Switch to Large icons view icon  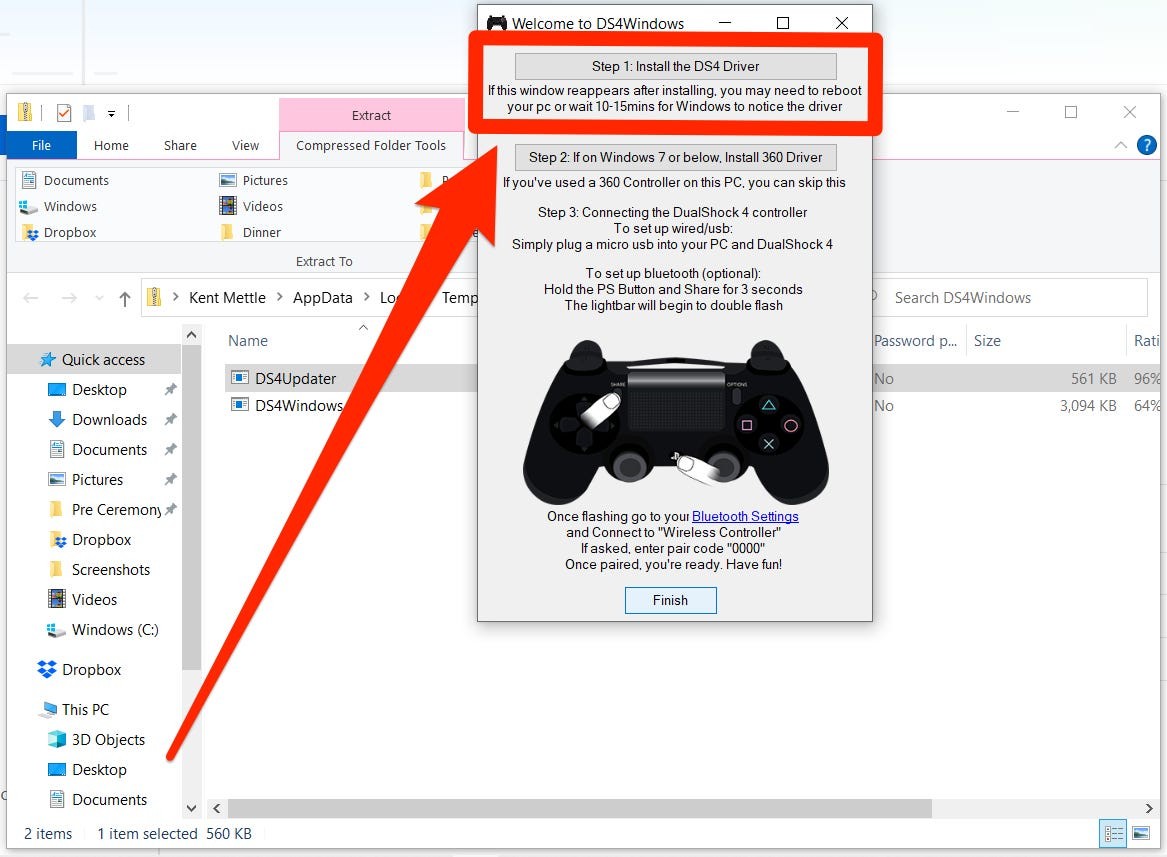click(1141, 834)
